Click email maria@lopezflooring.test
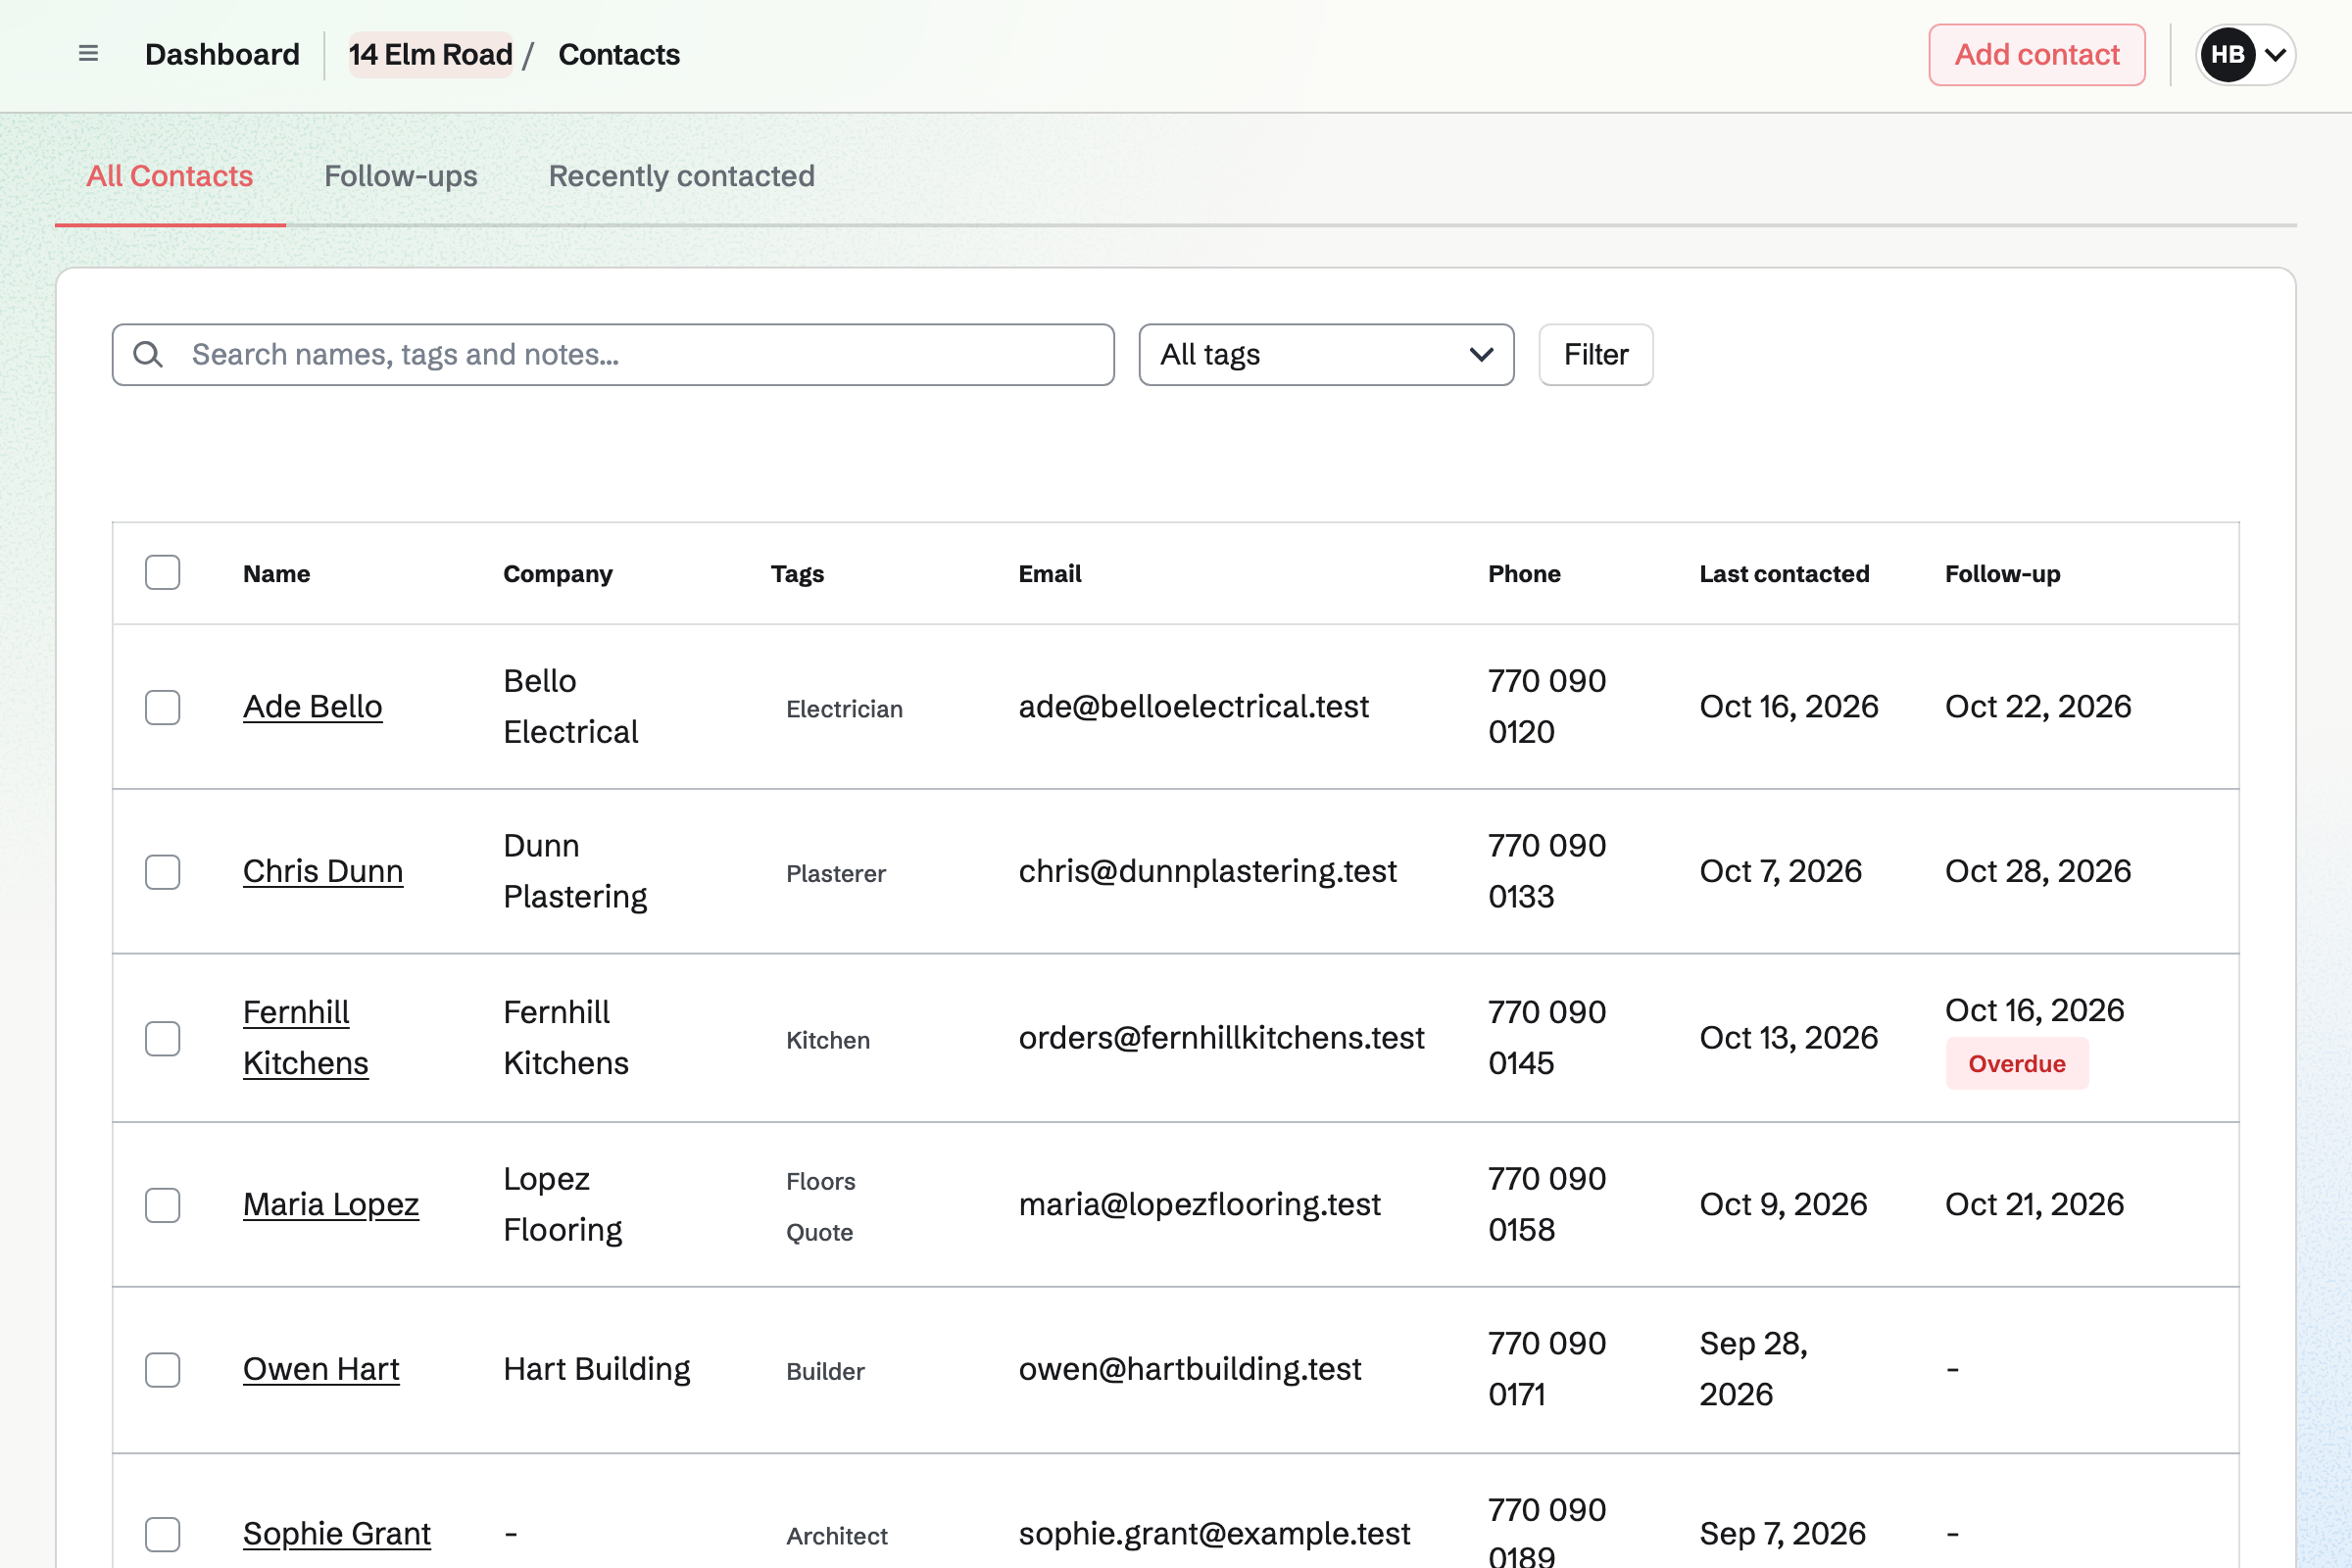This screenshot has height=1568, width=2352. (1199, 1205)
